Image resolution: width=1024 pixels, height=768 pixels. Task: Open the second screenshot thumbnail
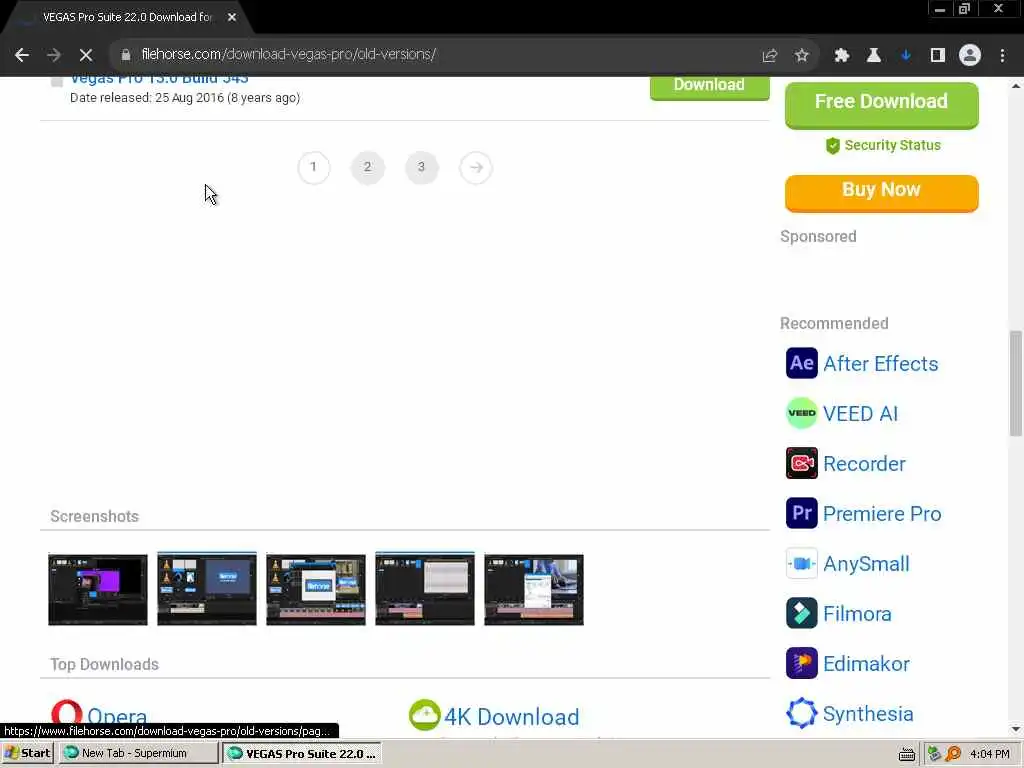(207, 588)
